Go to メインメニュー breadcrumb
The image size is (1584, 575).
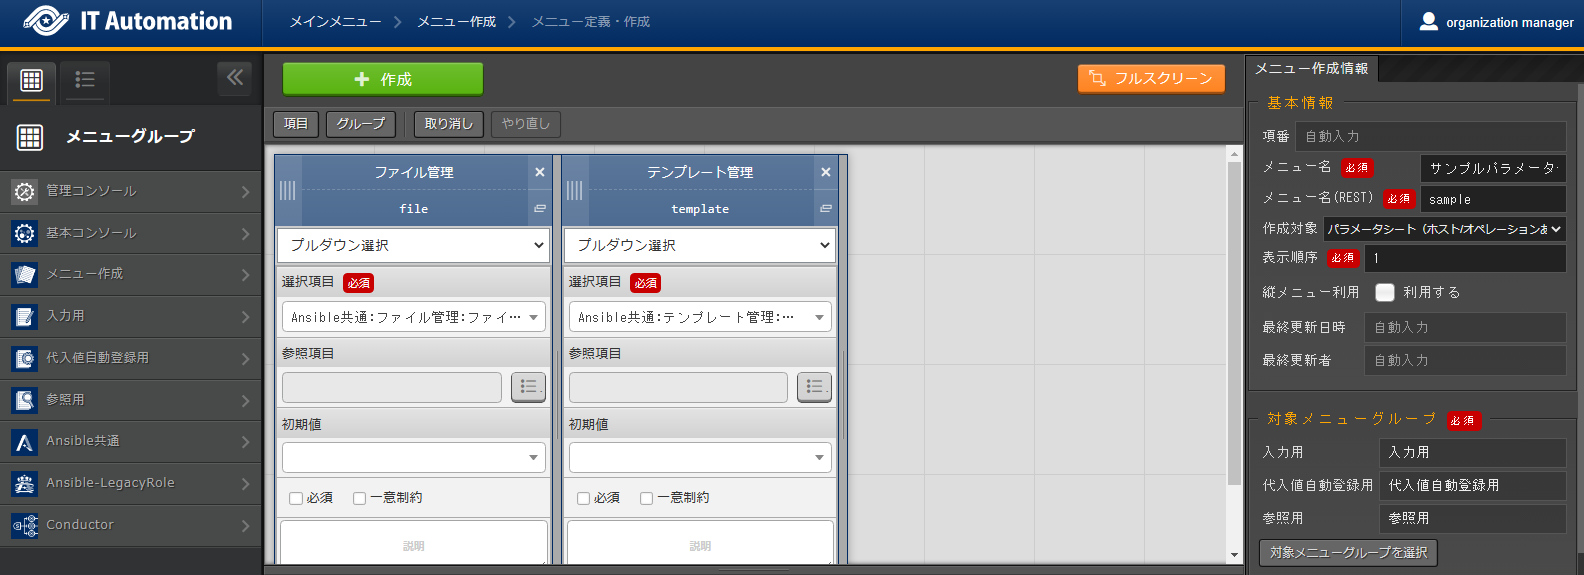pyautogui.click(x=335, y=22)
